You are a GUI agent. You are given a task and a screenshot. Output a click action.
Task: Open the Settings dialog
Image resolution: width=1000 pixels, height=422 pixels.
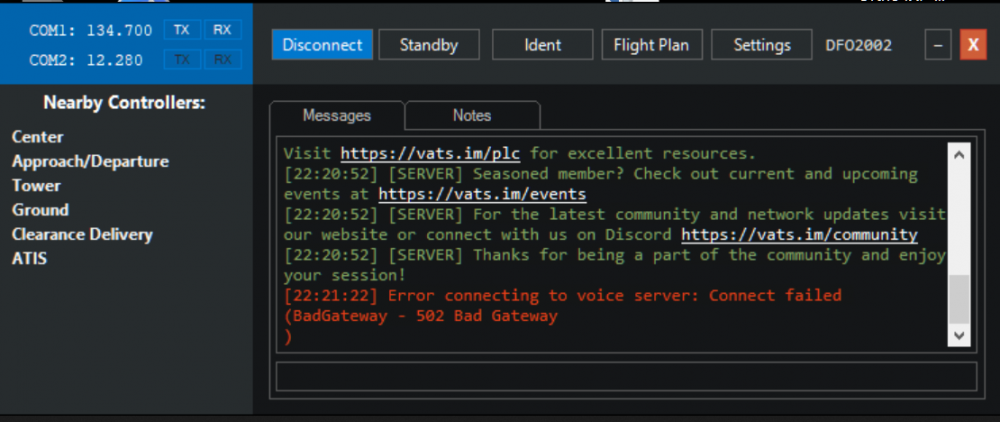pos(762,45)
